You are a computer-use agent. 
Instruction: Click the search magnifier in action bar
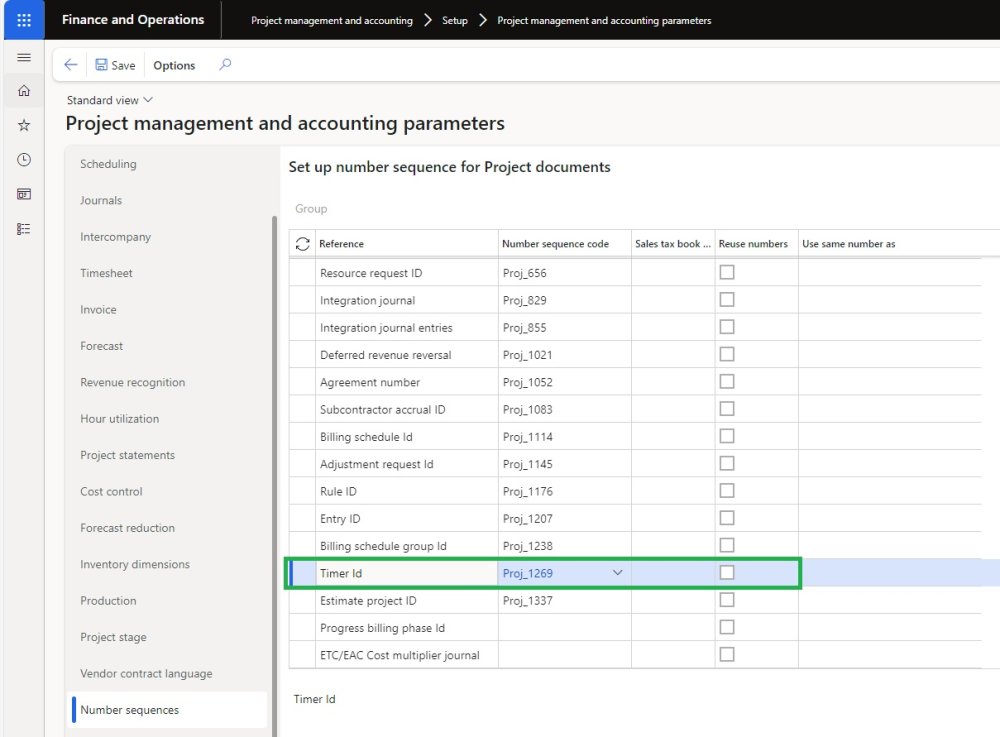point(225,65)
